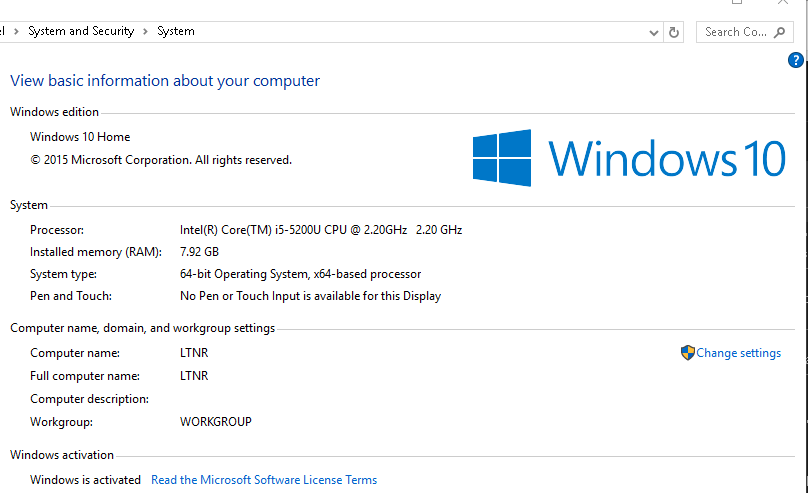Click the 'View basic information about your computer' heading

pyautogui.click(x=165, y=81)
